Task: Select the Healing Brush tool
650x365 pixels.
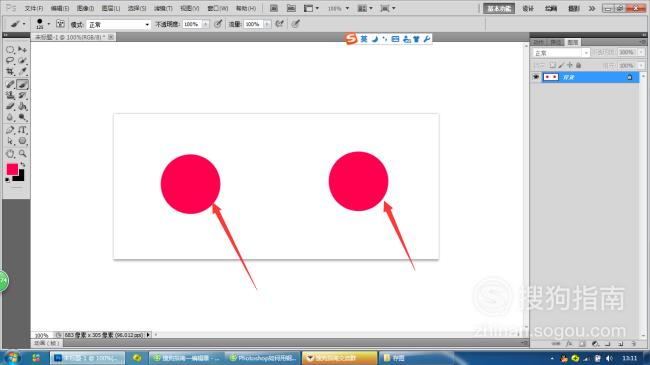Action: [10, 84]
